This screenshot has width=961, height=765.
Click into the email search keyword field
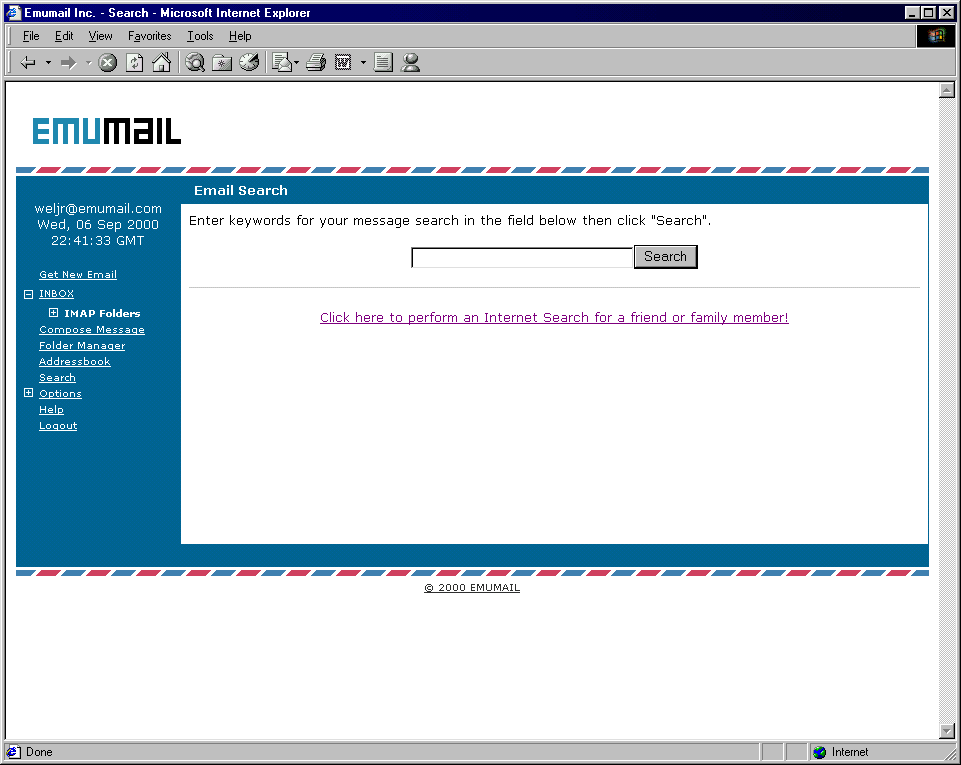522,258
